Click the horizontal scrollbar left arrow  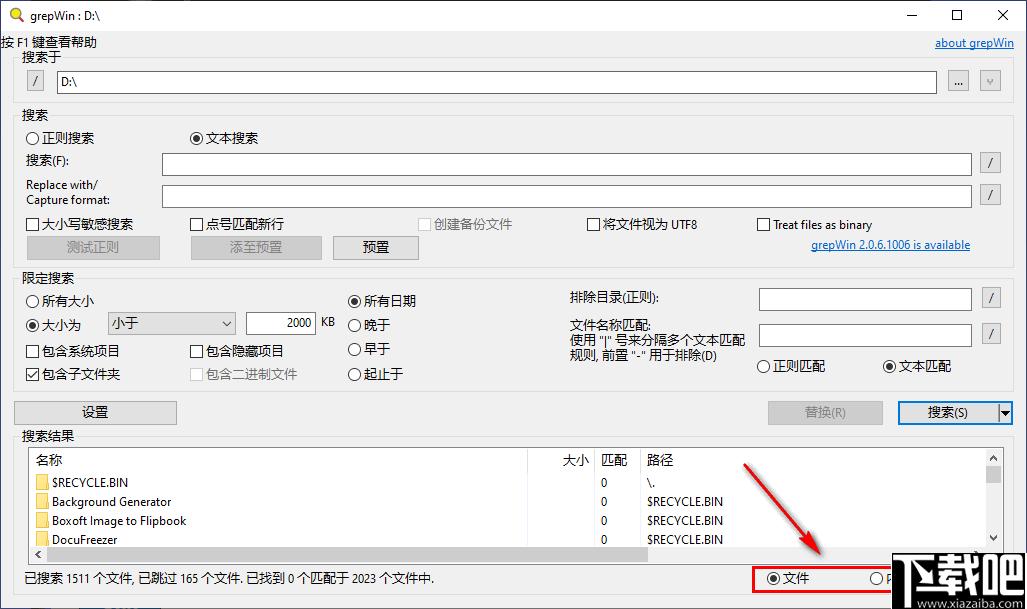click(x=39, y=555)
